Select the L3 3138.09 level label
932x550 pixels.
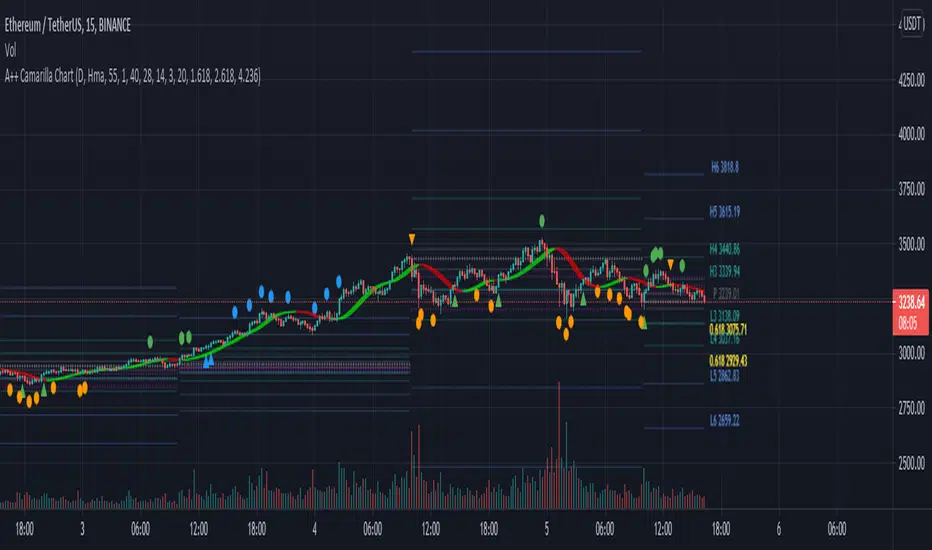coord(725,316)
